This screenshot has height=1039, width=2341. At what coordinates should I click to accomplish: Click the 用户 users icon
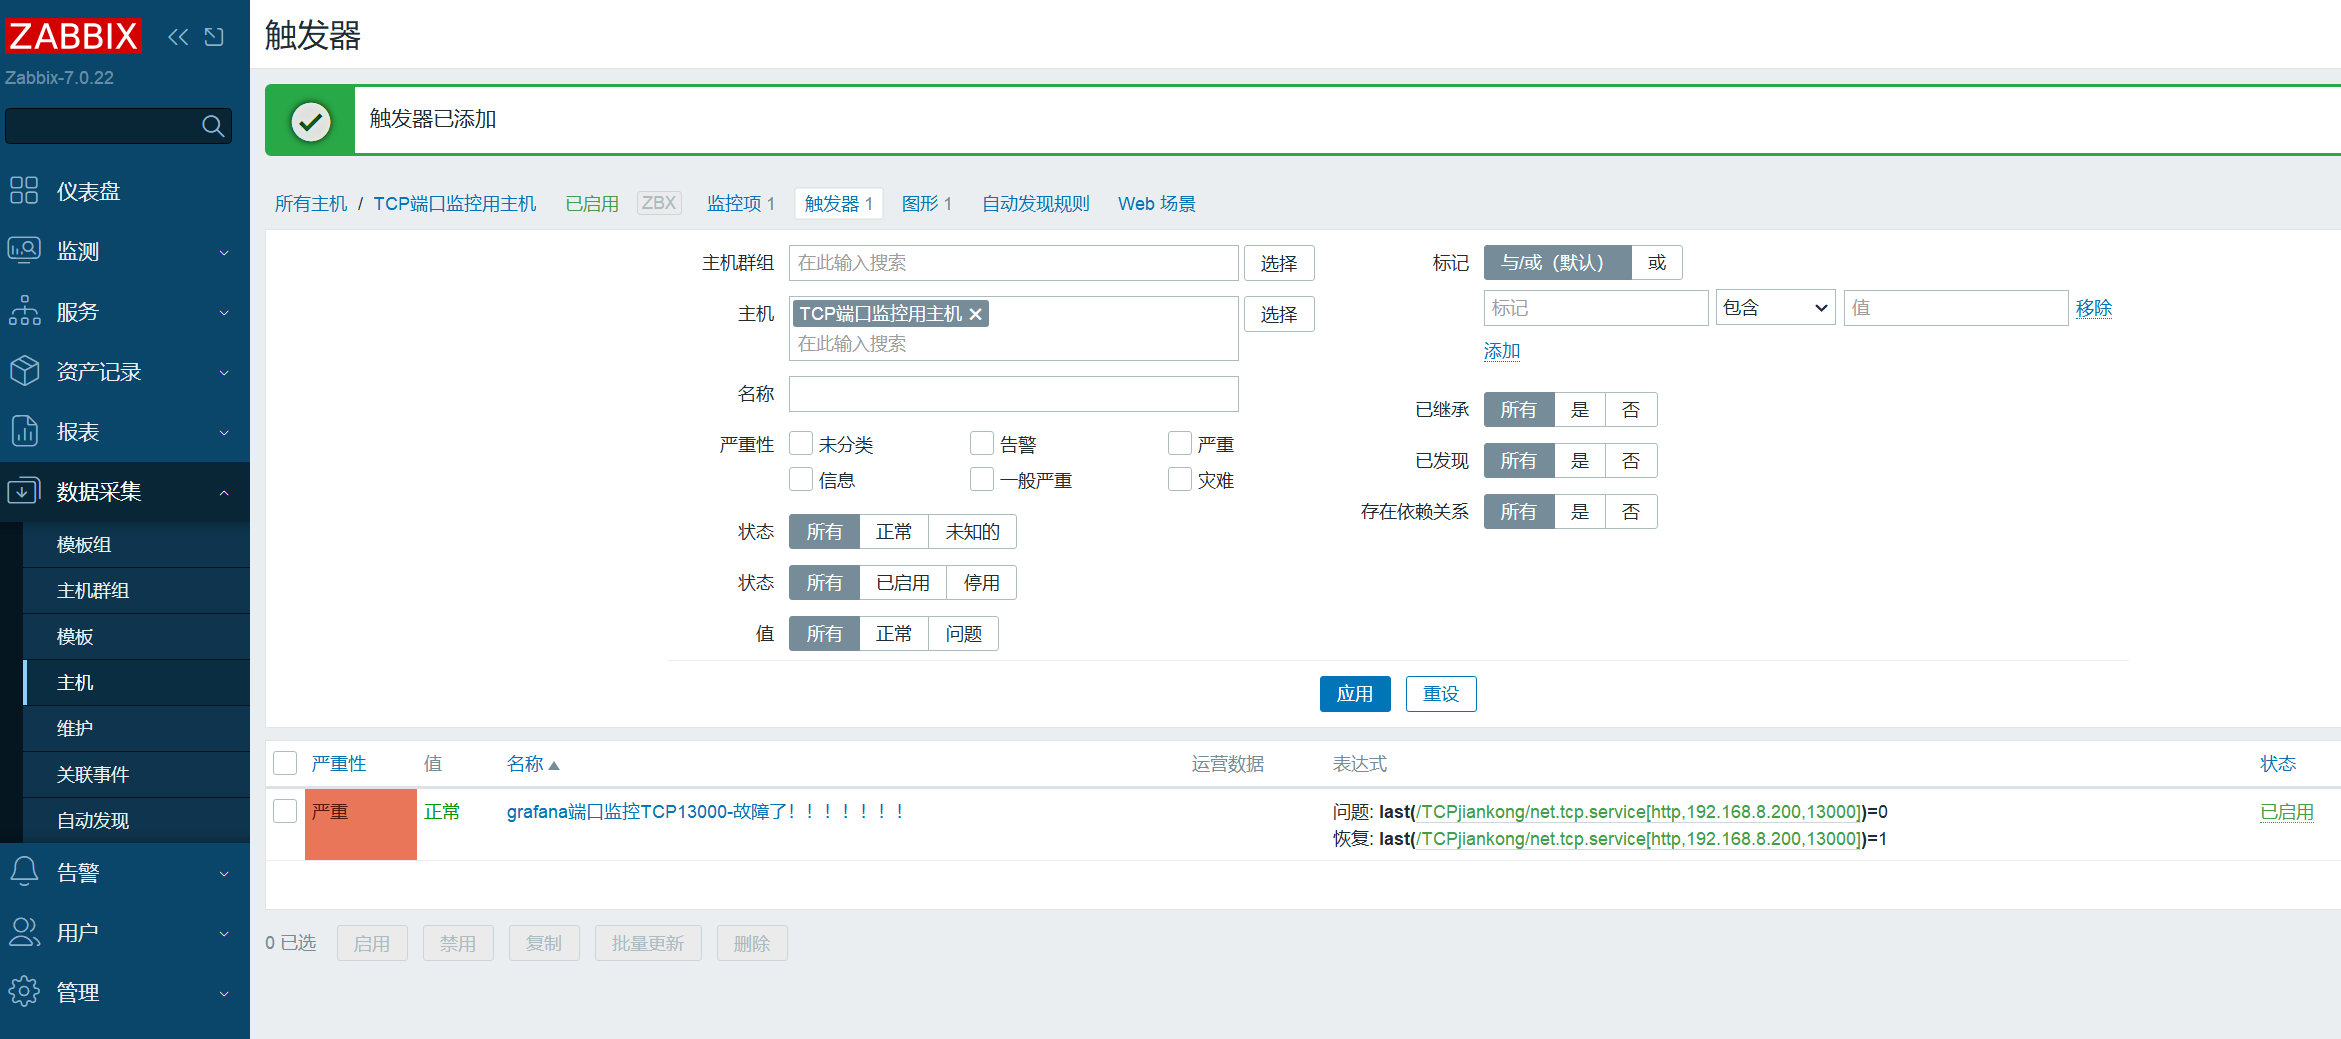(24, 932)
